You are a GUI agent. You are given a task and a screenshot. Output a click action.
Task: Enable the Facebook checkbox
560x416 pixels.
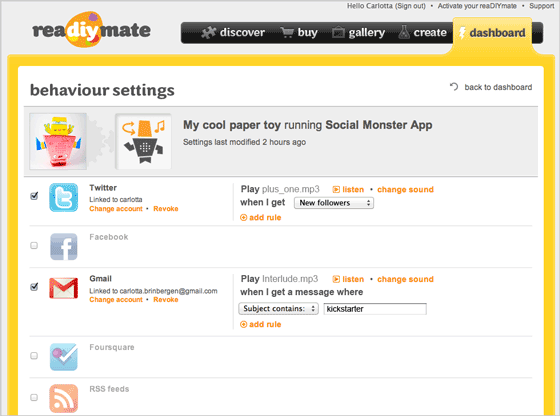[x=34, y=245]
